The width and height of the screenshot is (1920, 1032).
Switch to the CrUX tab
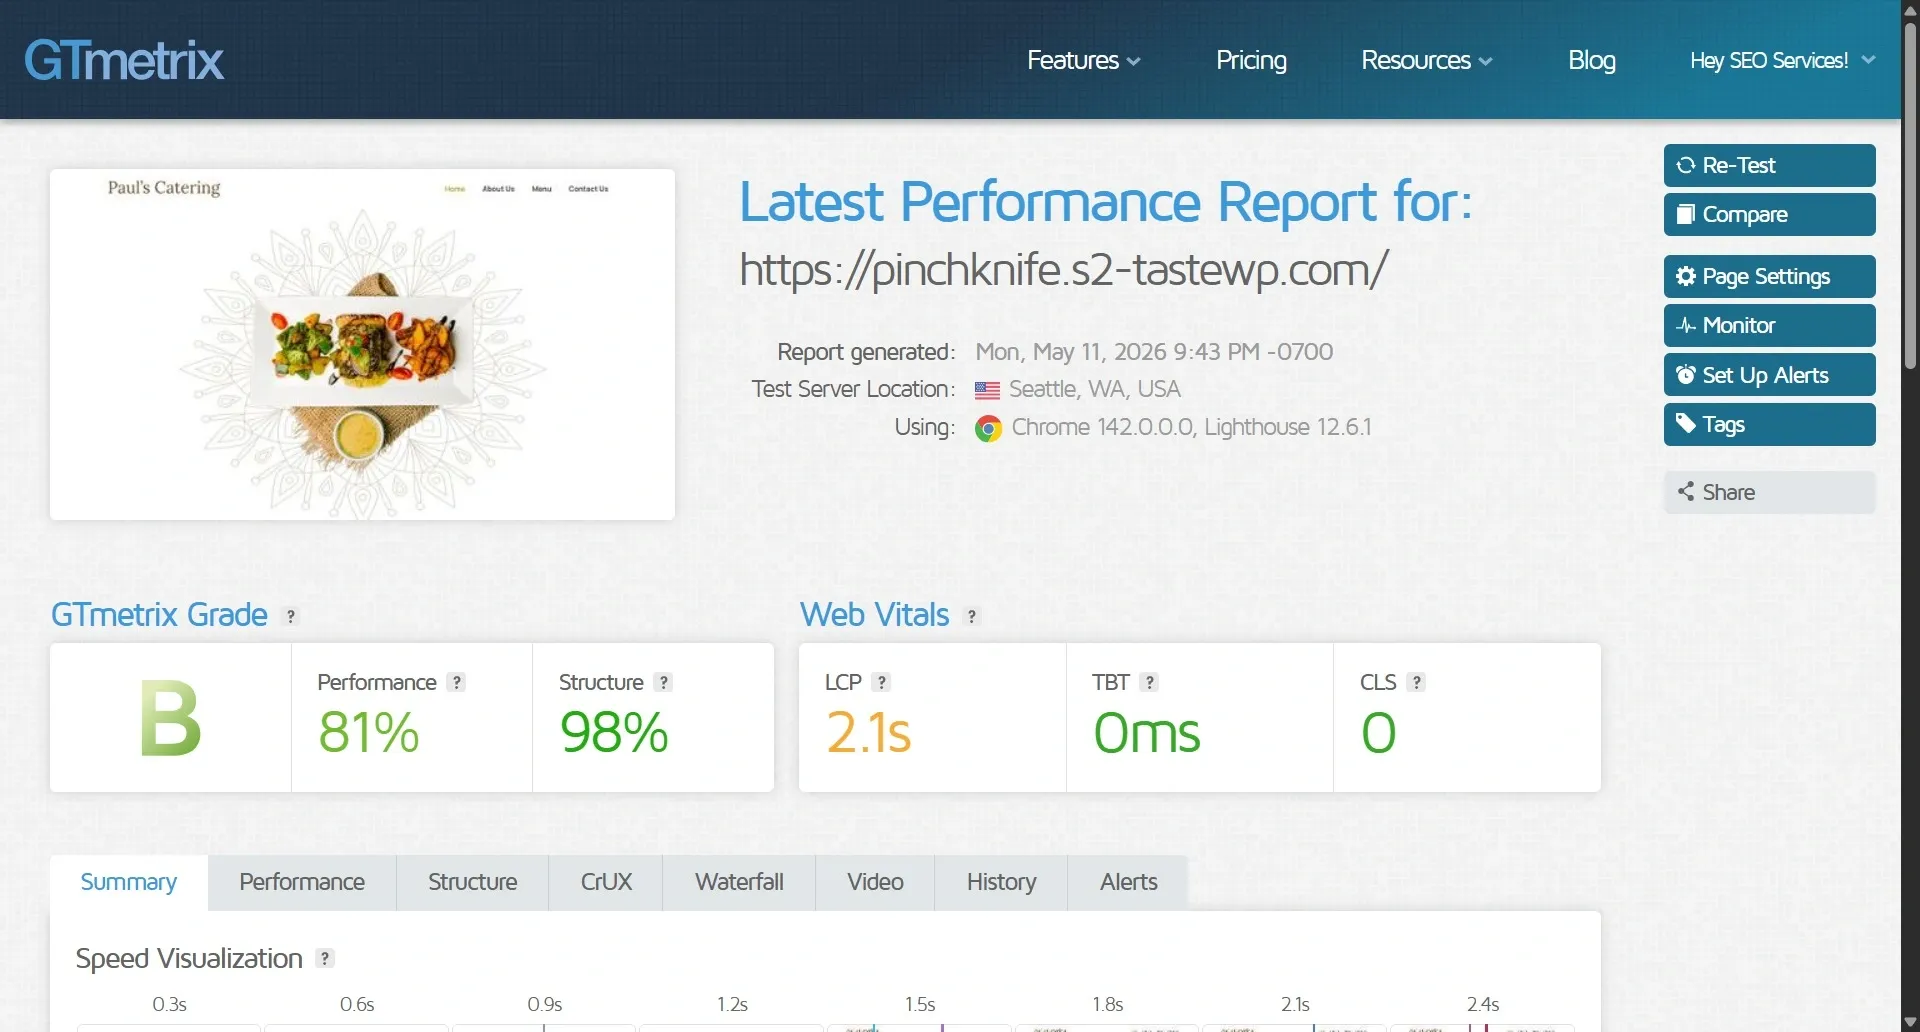tap(606, 882)
